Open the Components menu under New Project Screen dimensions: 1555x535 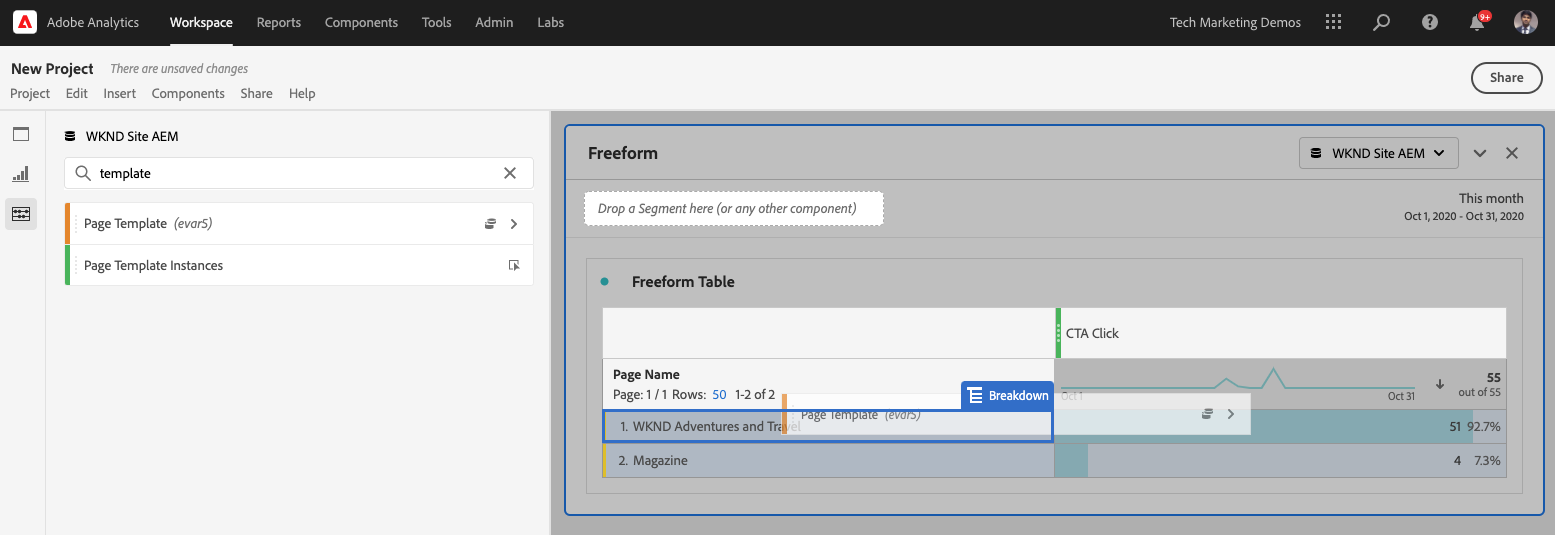(x=188, y=93)
